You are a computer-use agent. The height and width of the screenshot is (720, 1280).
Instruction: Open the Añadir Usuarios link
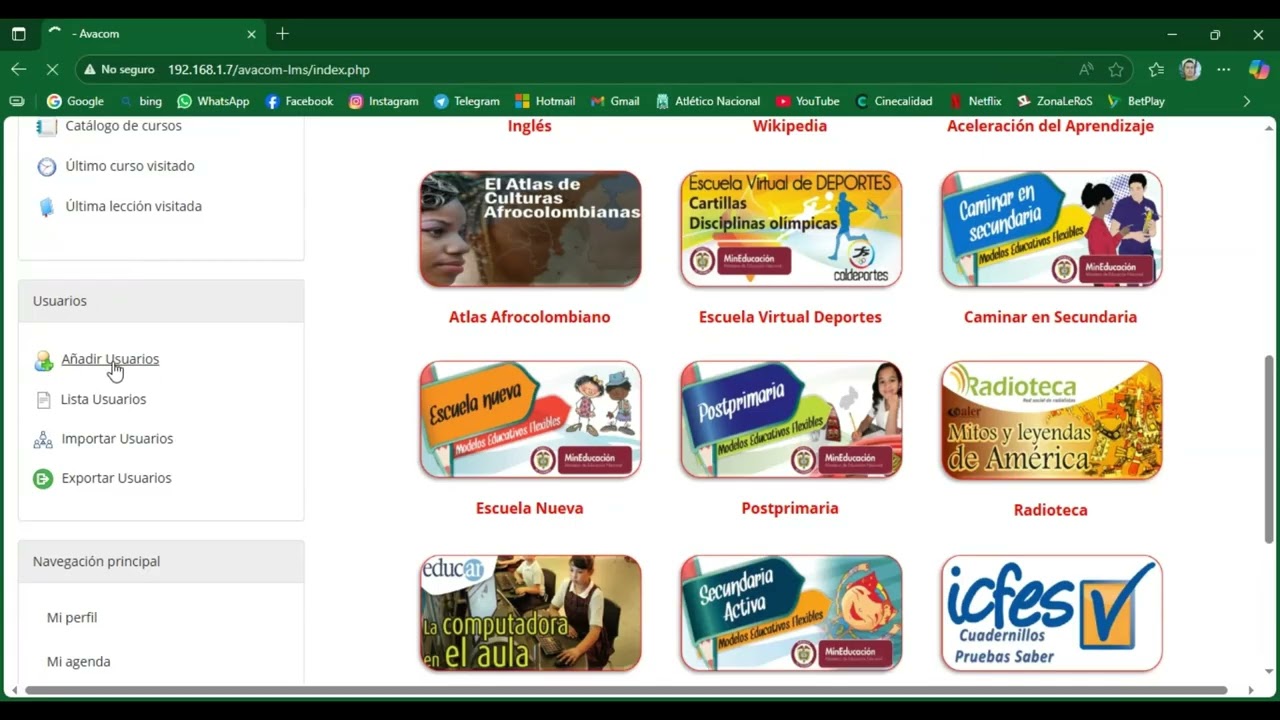[x=110, y=359]
